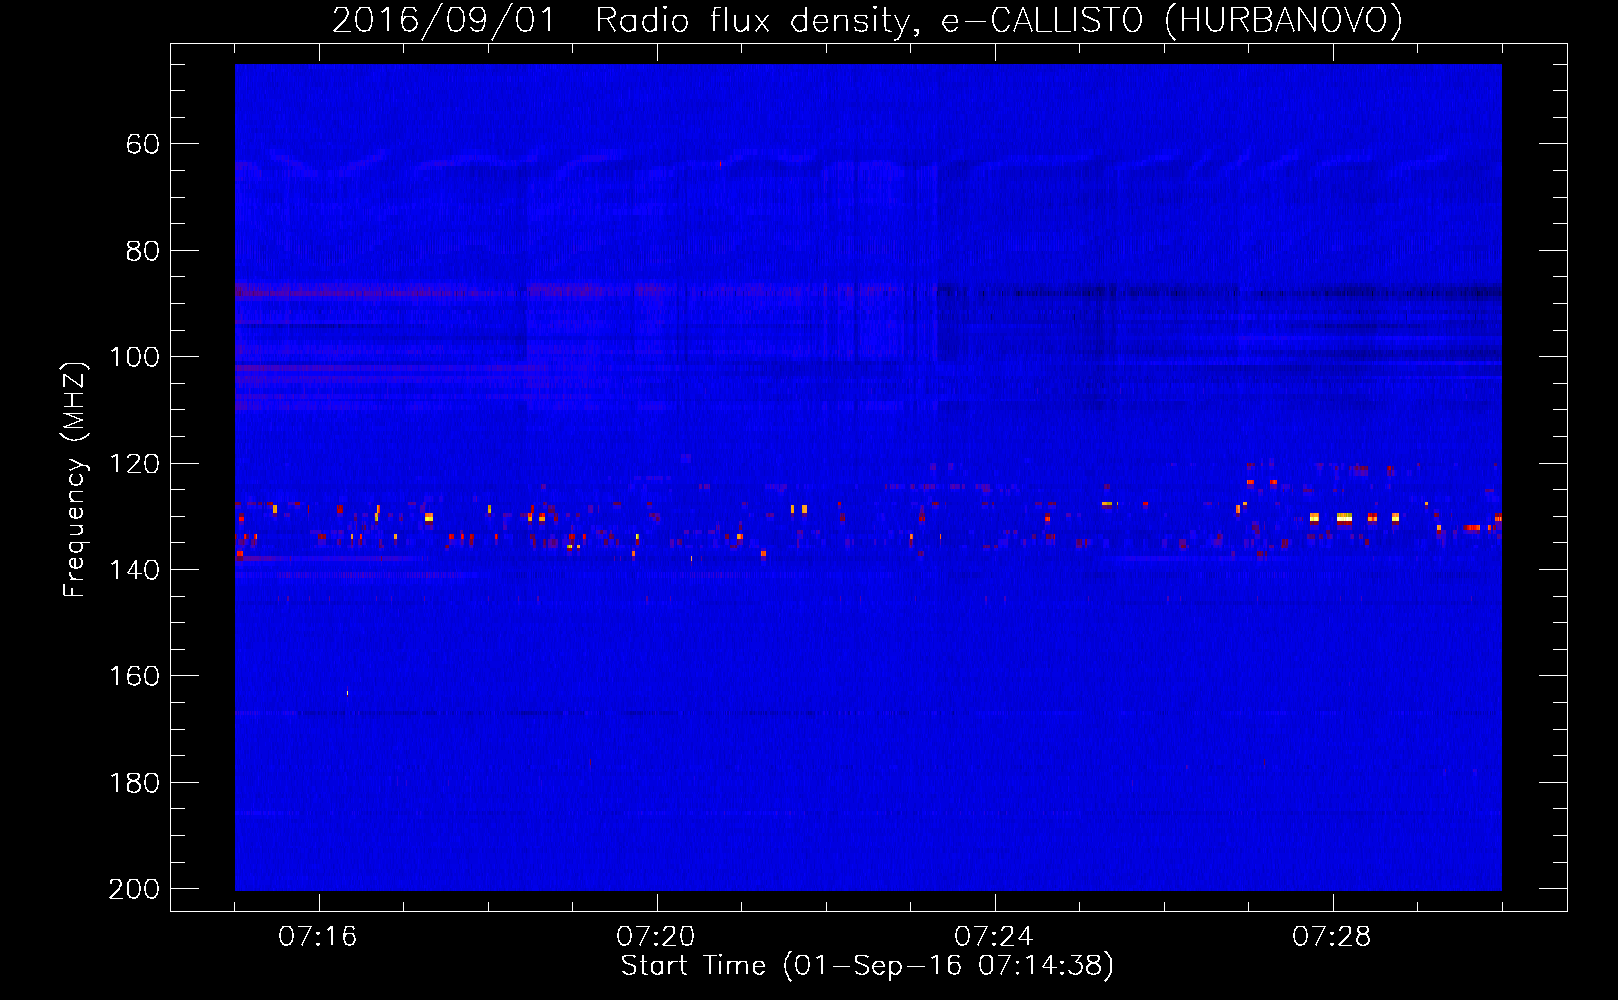1618x1000 pixels.
Task: Click the frequency tick label 180
Action: pos(134,783)
